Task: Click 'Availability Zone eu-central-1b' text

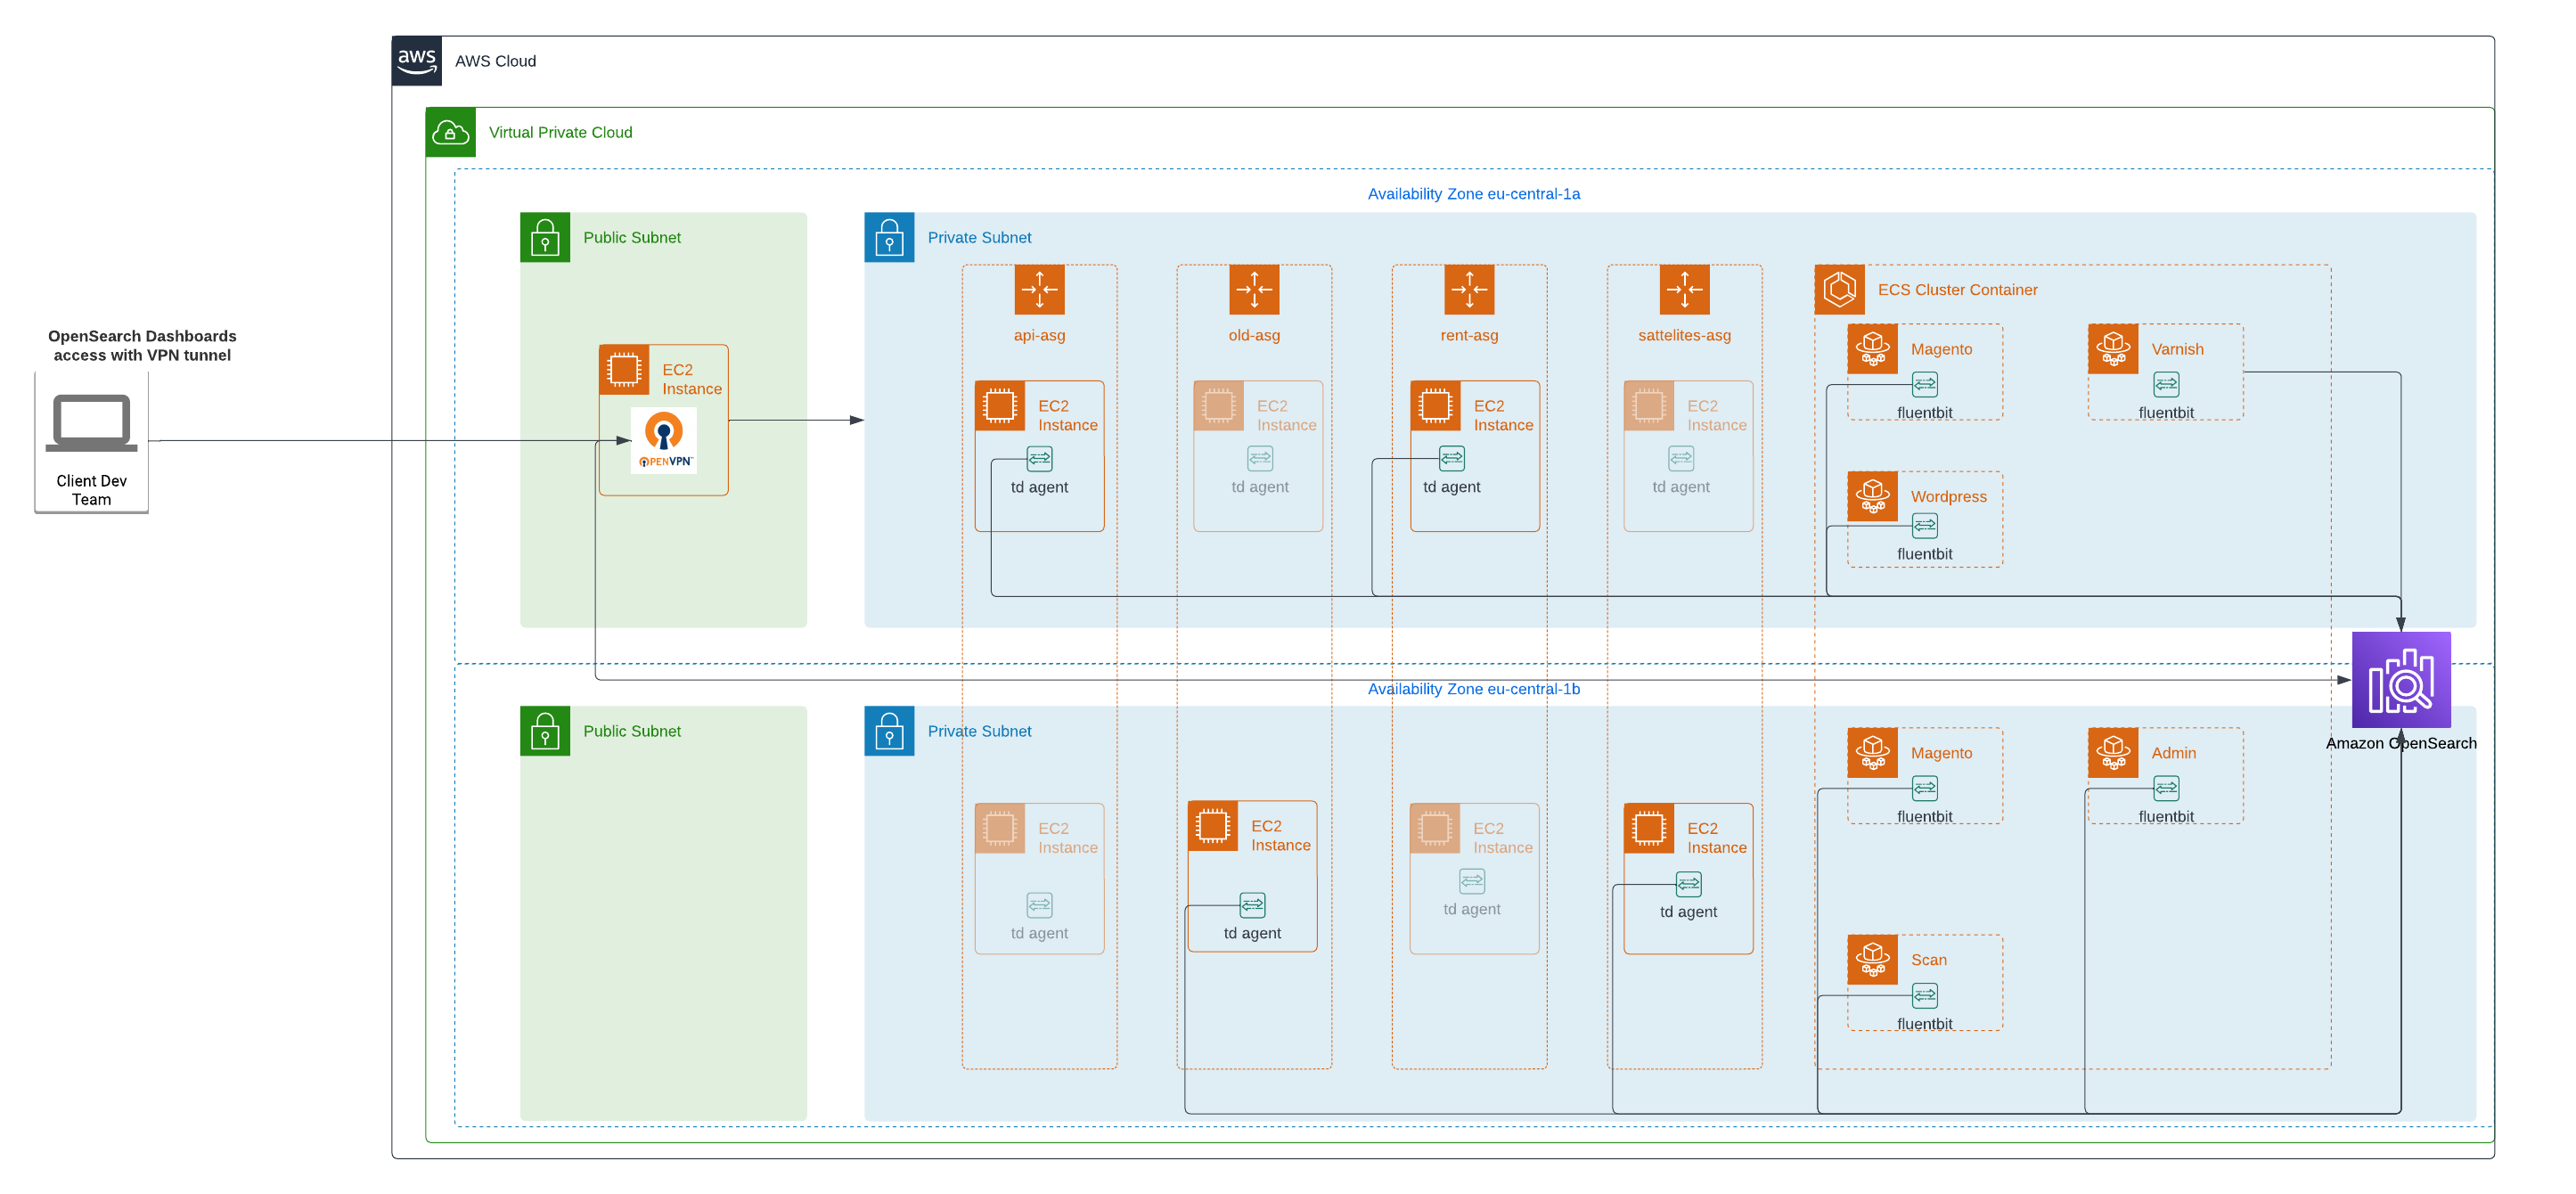Action: click(1474, 689)
